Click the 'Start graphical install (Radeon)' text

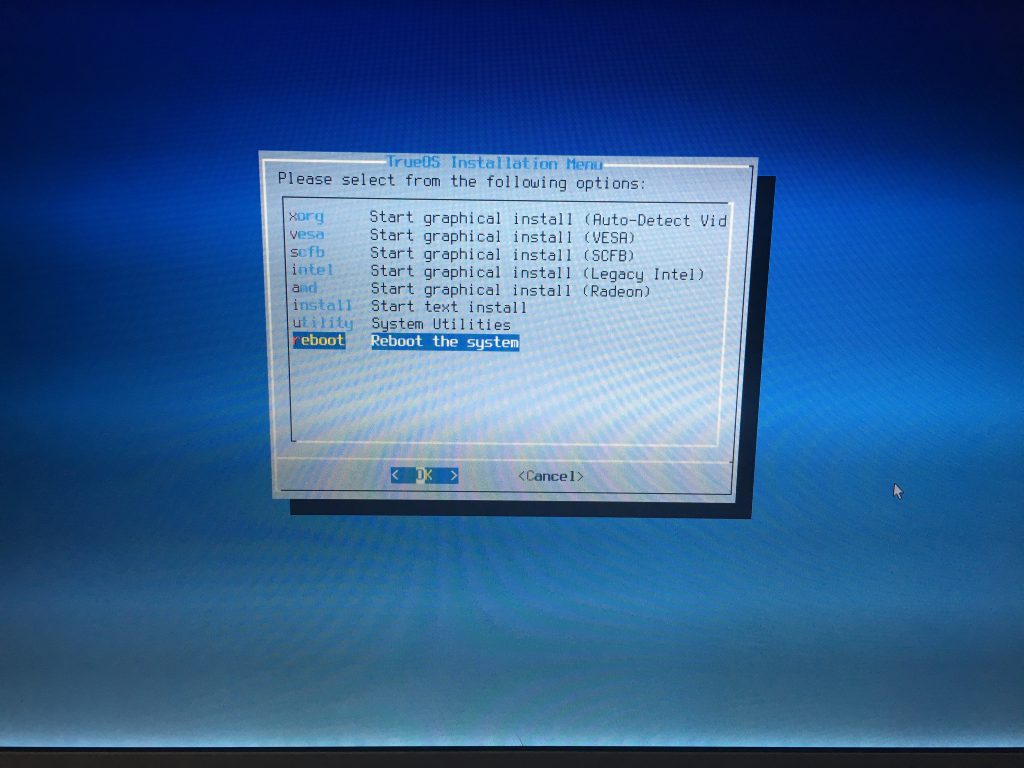511,290
